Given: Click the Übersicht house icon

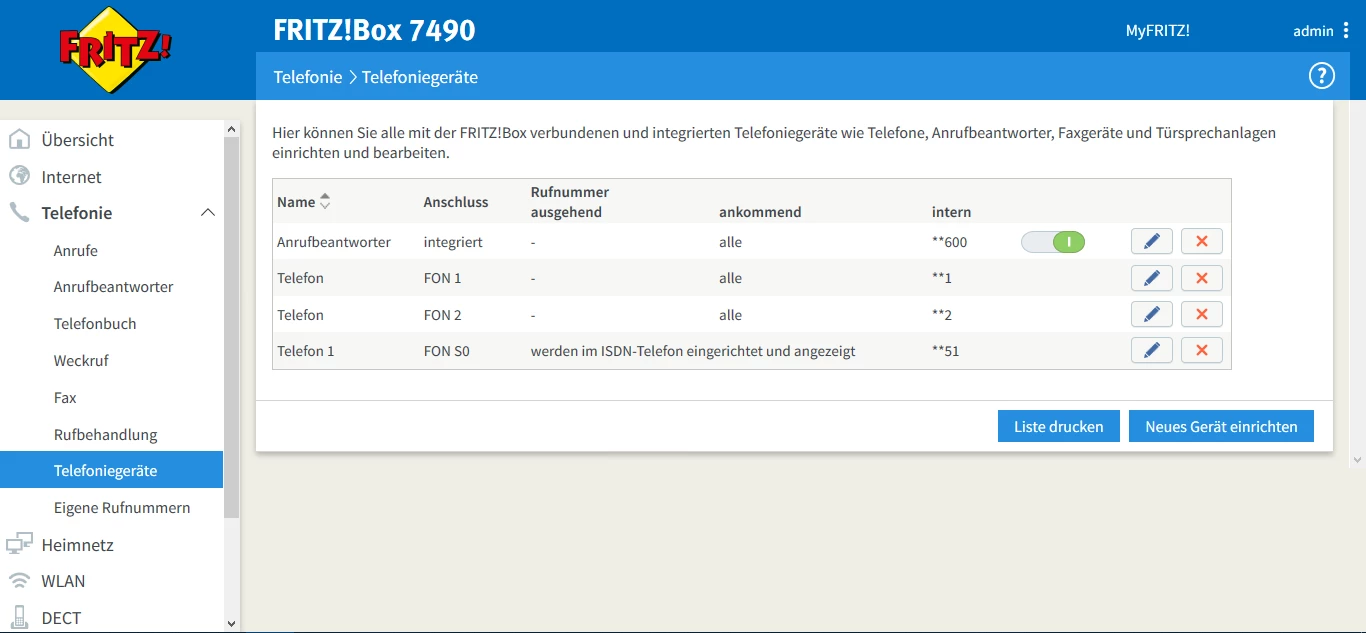Looking at the screenshot, I should [19, 139].
